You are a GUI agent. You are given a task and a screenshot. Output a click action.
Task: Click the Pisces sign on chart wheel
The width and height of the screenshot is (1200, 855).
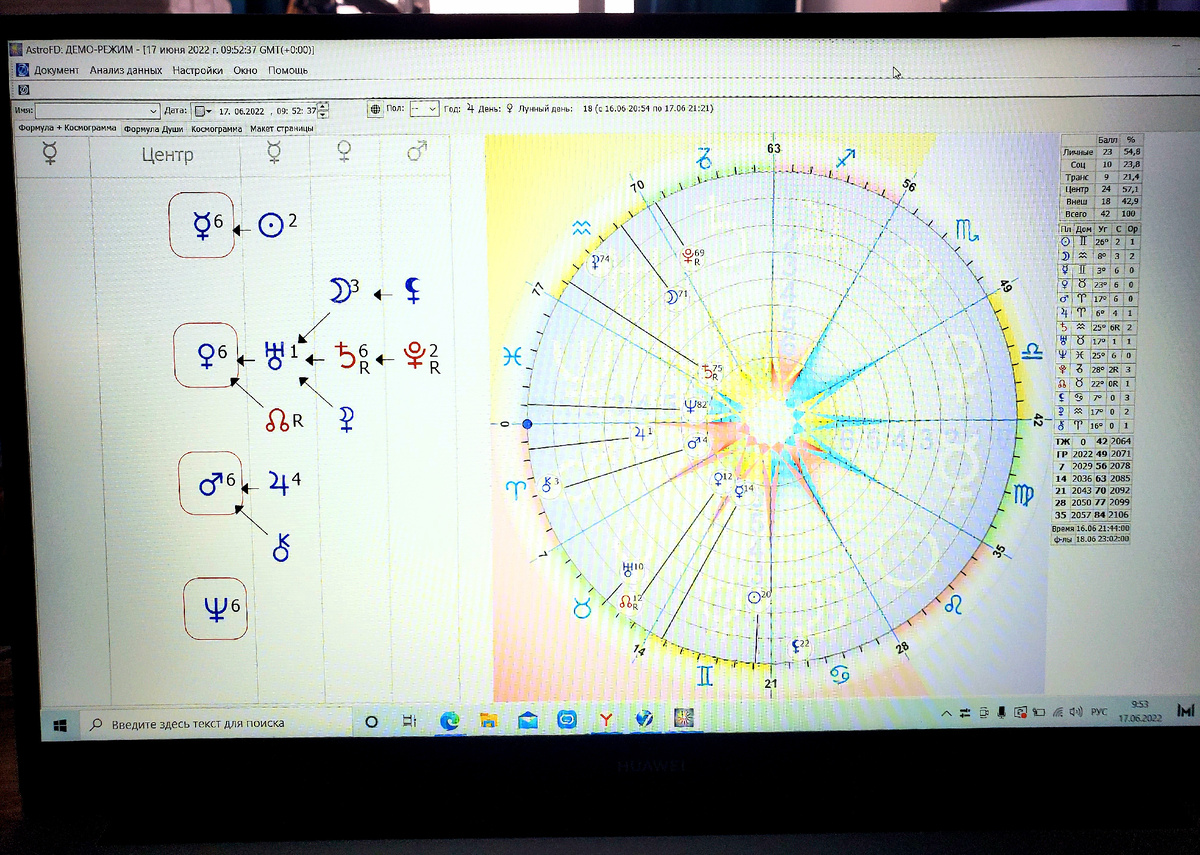click(x=512, y=356)
